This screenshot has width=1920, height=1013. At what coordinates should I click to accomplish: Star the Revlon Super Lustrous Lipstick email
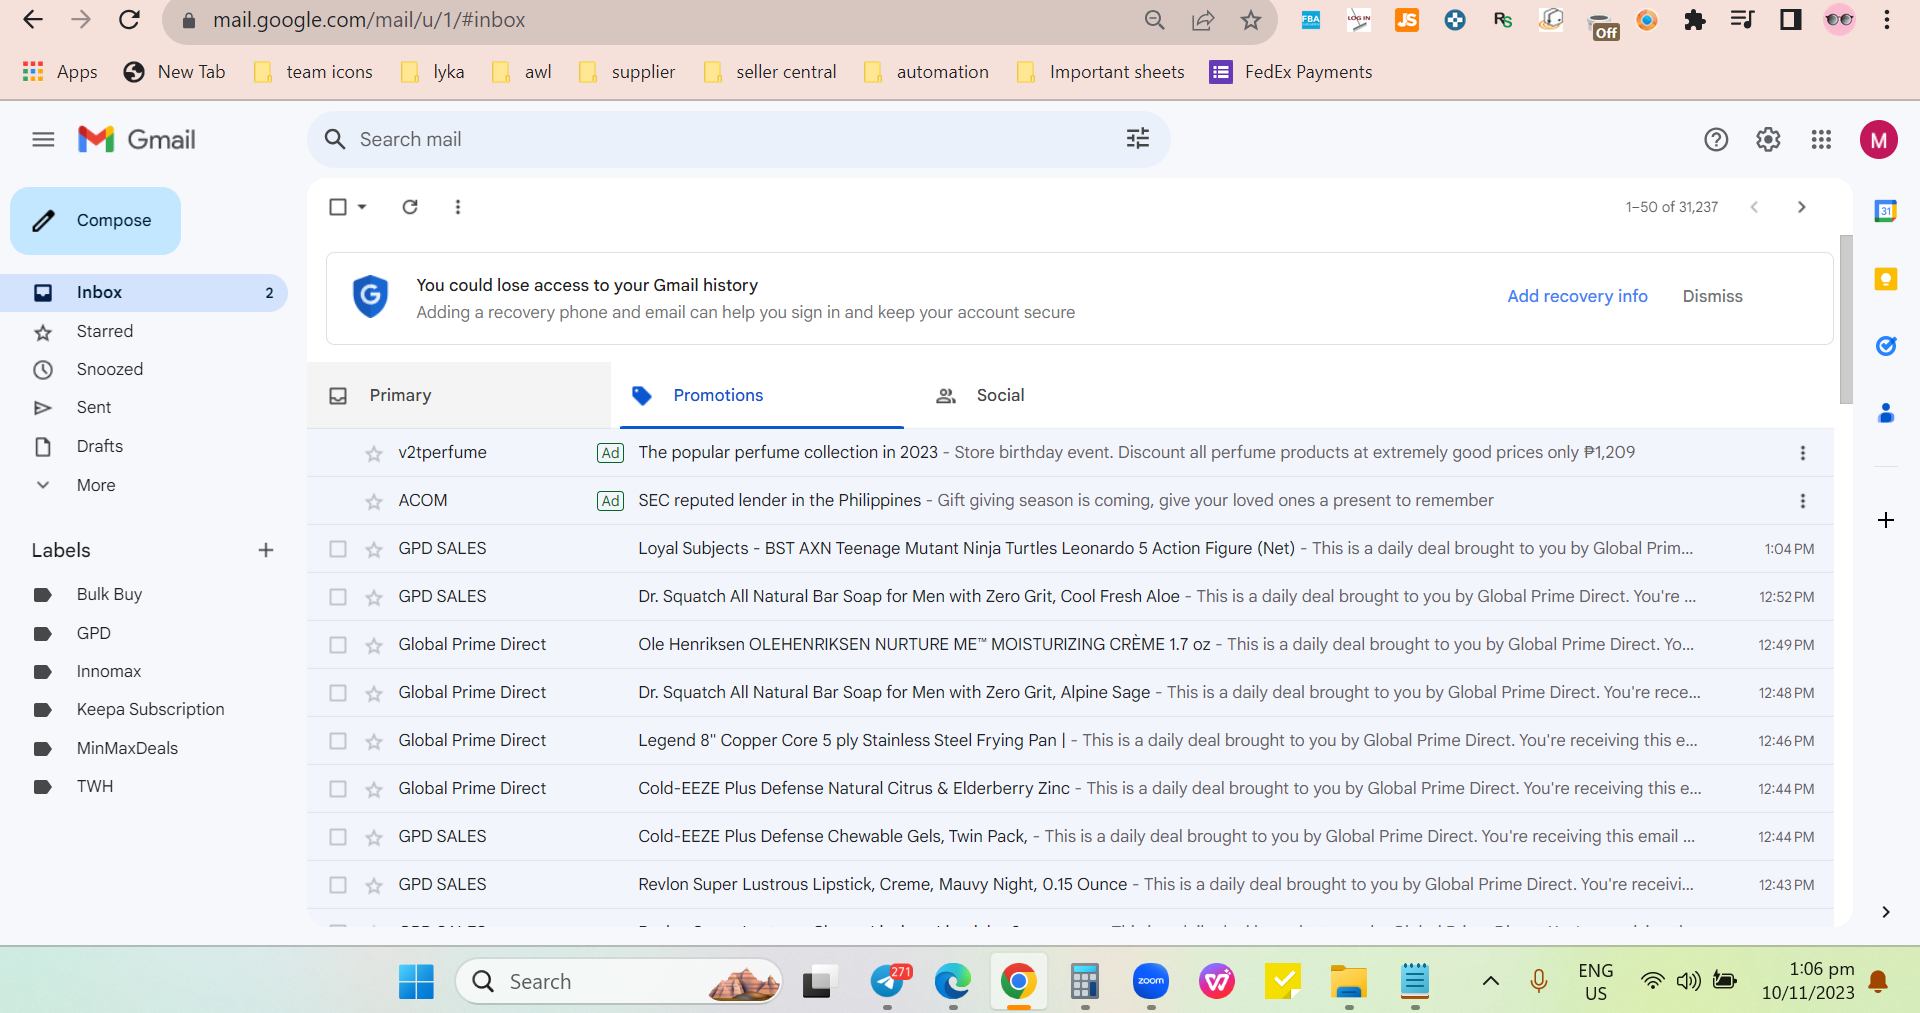pyautogui.click(x=374, y=885)
